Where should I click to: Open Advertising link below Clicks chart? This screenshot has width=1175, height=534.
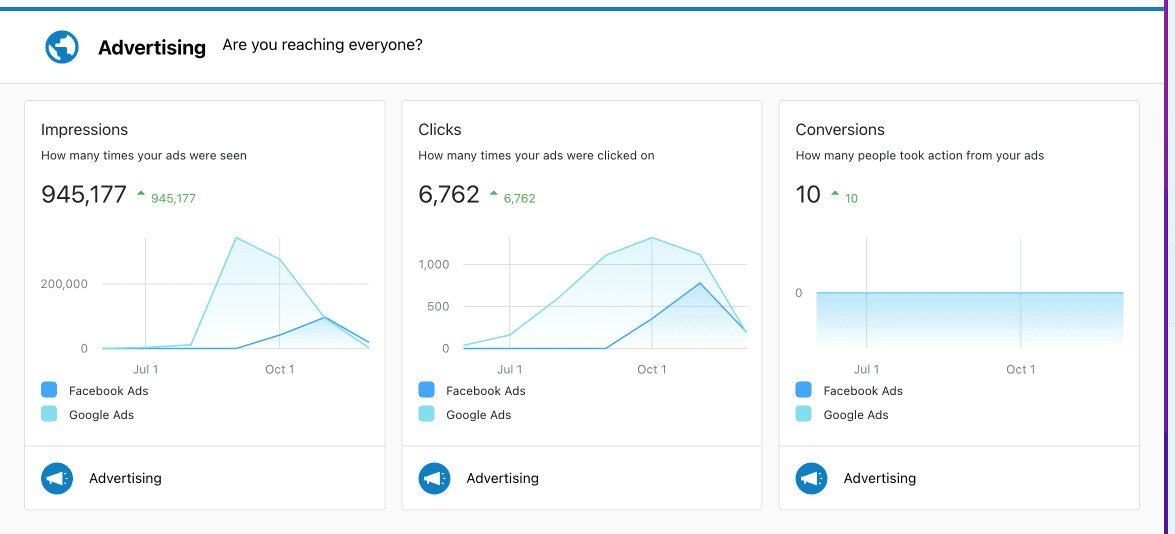point(502,479)
